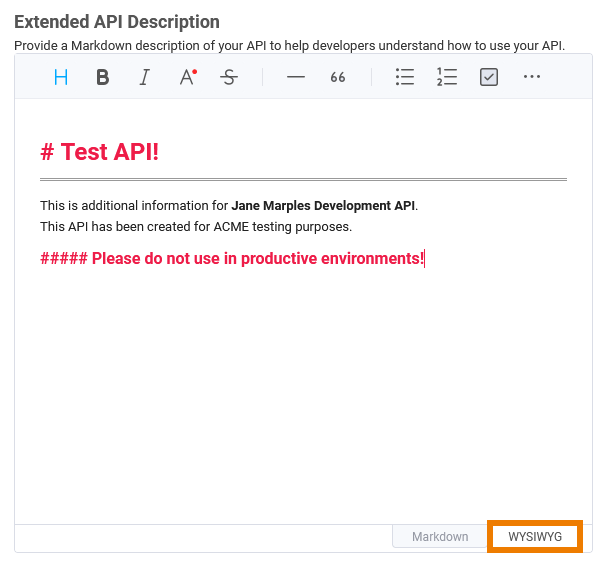The height and width of the screenshot is (568, 608).
Task: Create a bulleted list
Action: 404,77
